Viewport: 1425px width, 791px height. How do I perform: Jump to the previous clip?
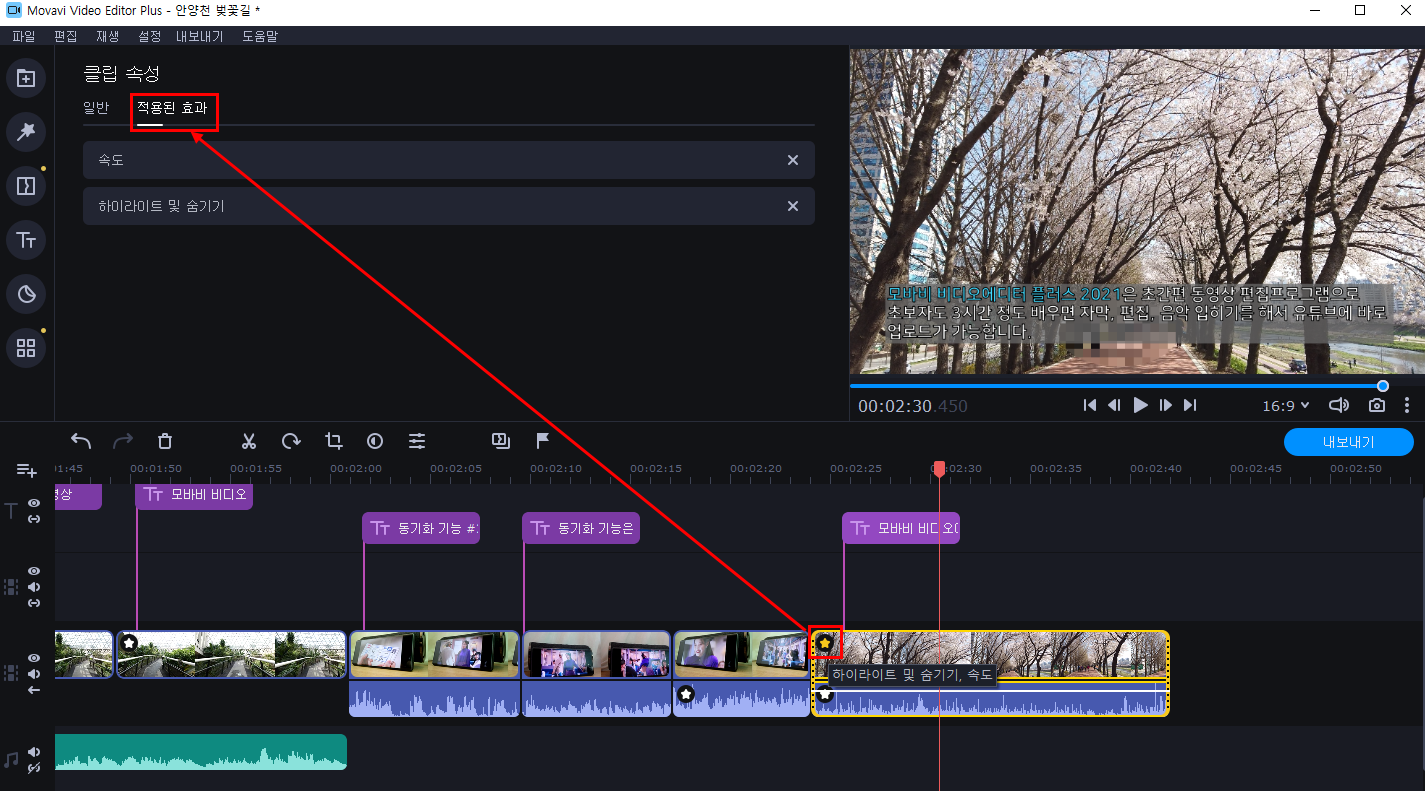(1090, 405)
